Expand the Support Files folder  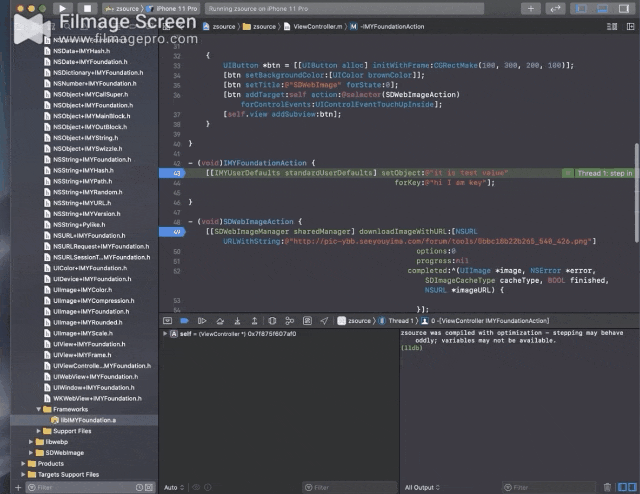[39, 431]
